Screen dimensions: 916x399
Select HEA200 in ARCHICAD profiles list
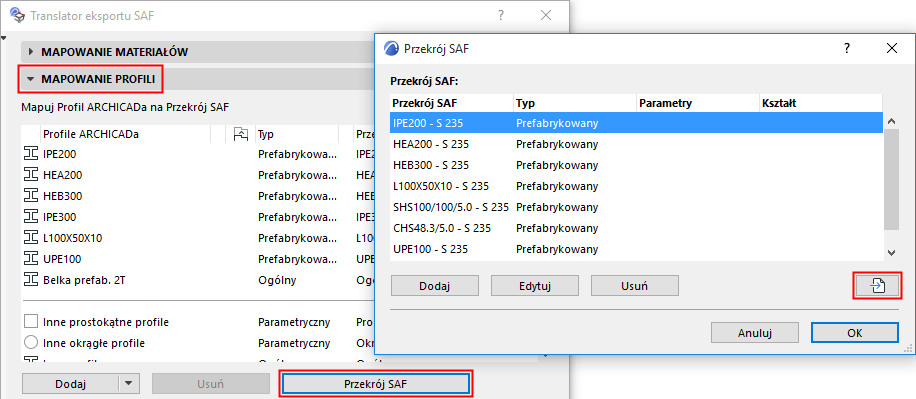(x=197, y=175)
